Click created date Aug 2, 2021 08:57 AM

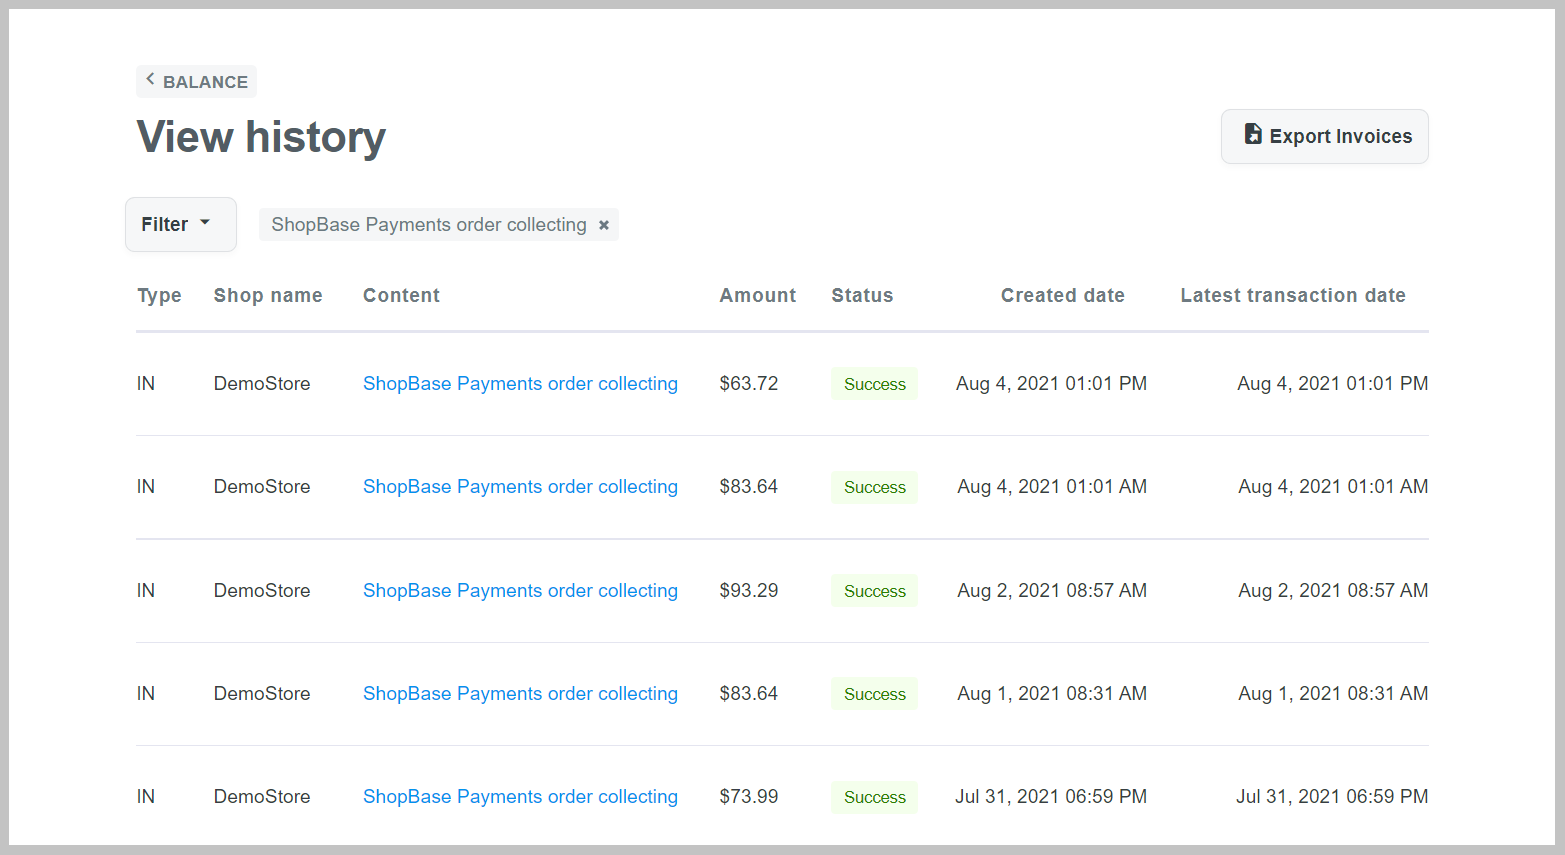tap(1052, 590)
